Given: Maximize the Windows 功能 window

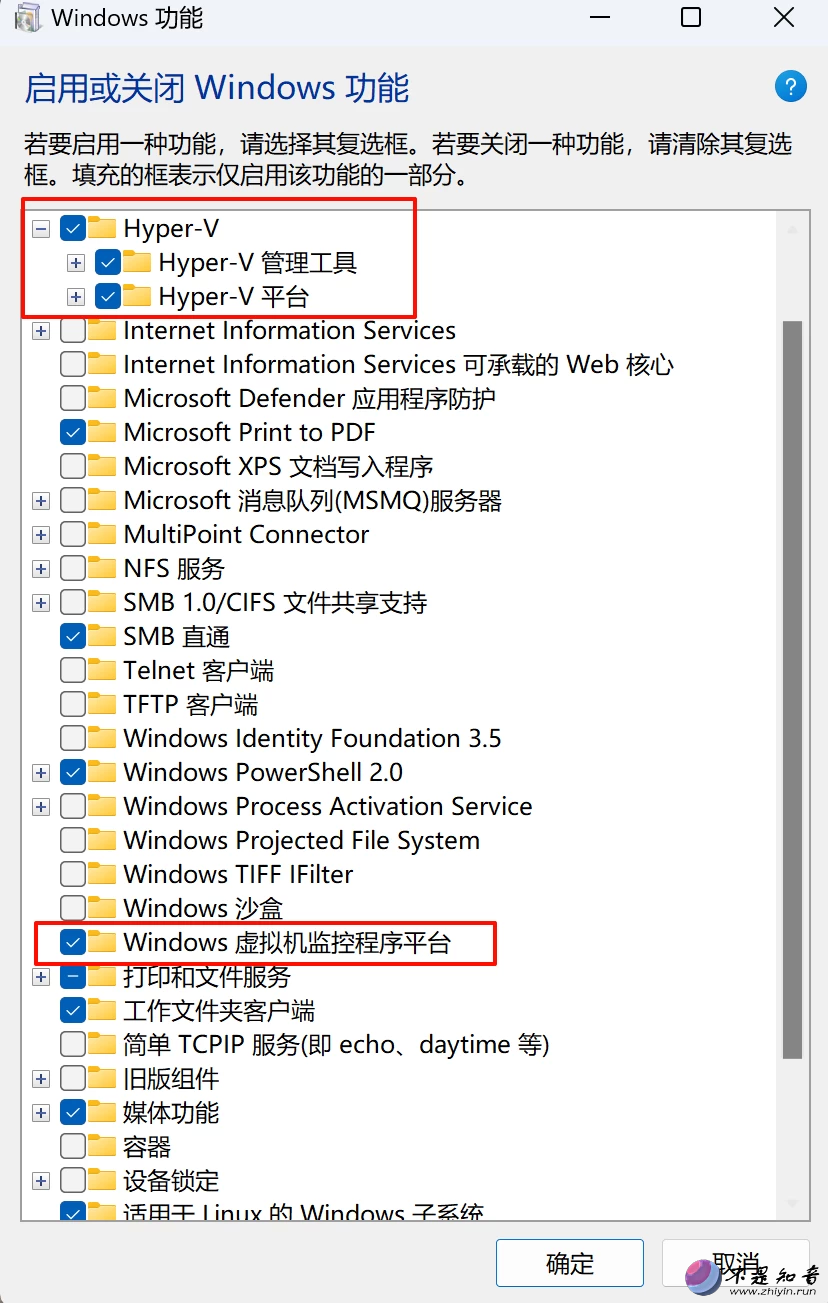Looking at the screenshot, I should coord(691,17).
